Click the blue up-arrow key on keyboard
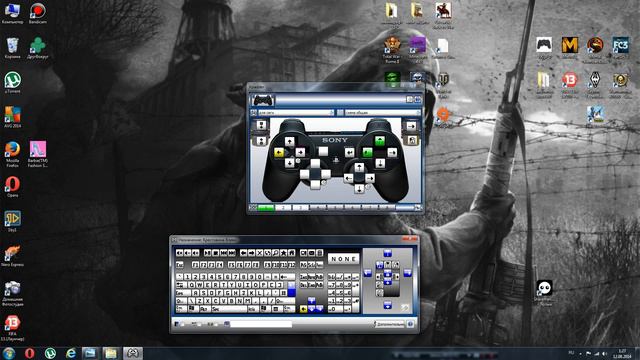The image size is (640, 360). 311,300
